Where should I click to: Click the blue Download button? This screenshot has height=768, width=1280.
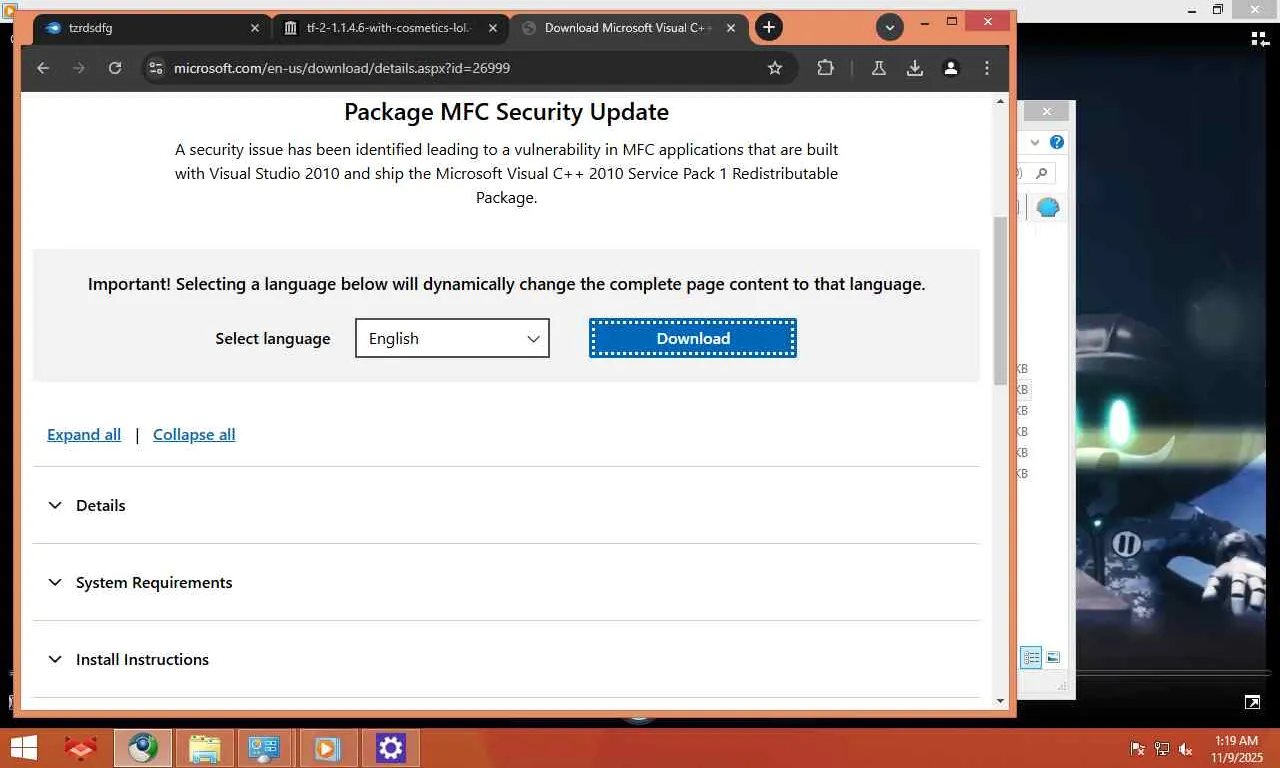coord(693,338)
